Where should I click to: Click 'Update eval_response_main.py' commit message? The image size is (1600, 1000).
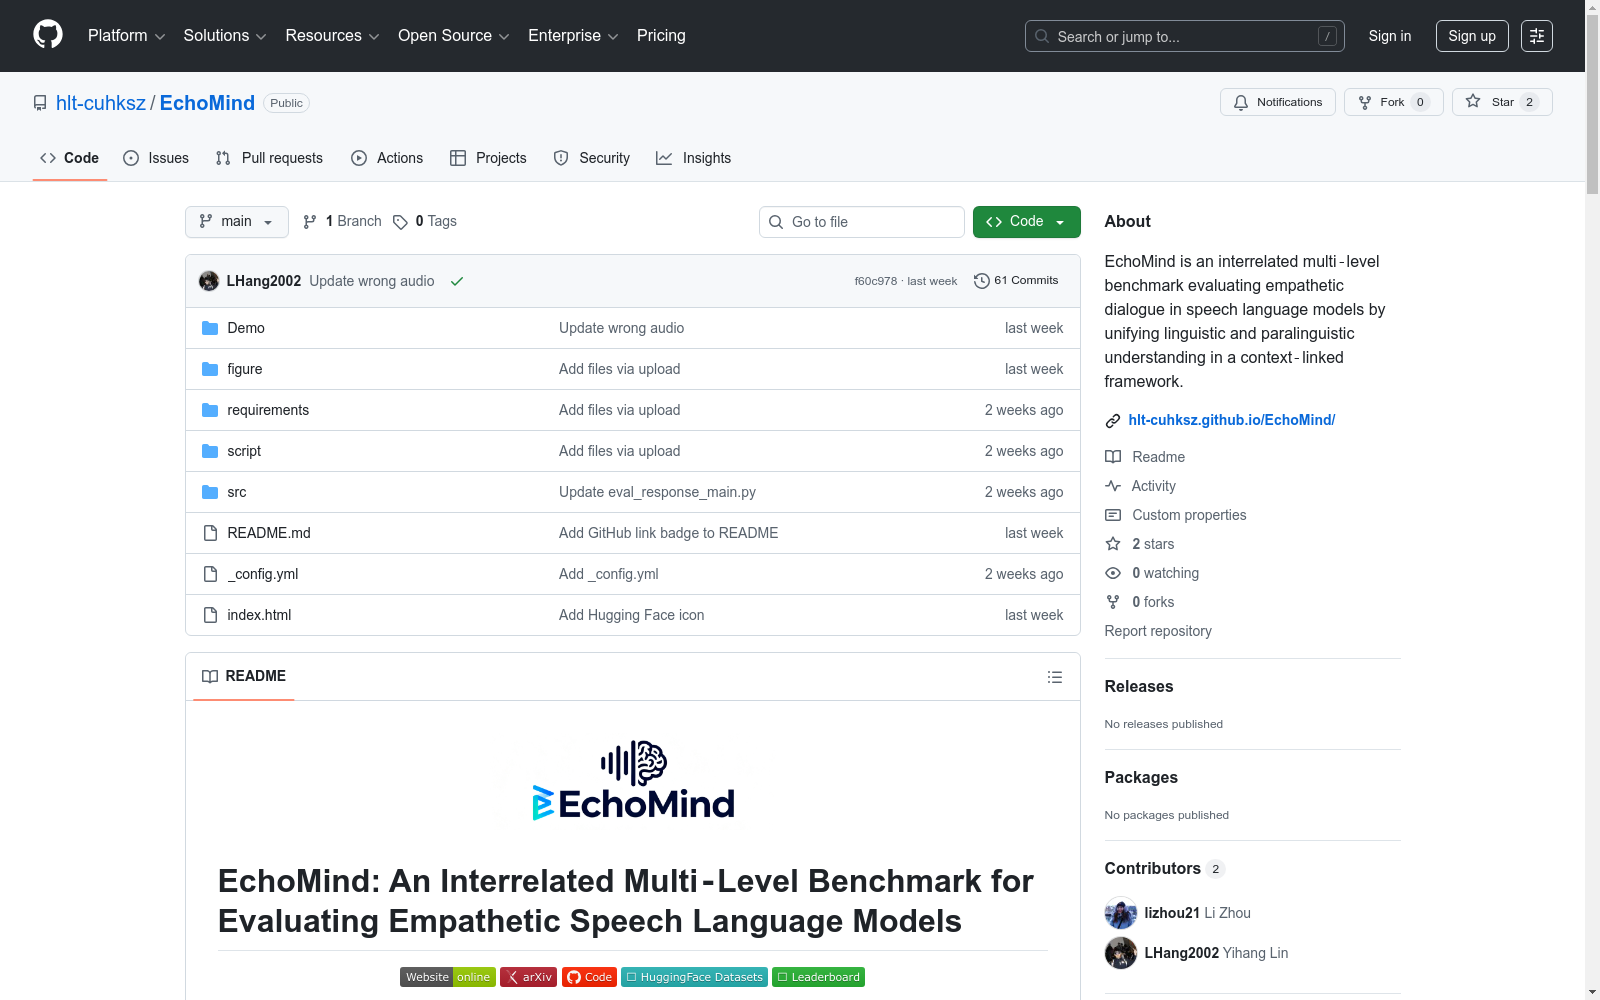point(657,492)
